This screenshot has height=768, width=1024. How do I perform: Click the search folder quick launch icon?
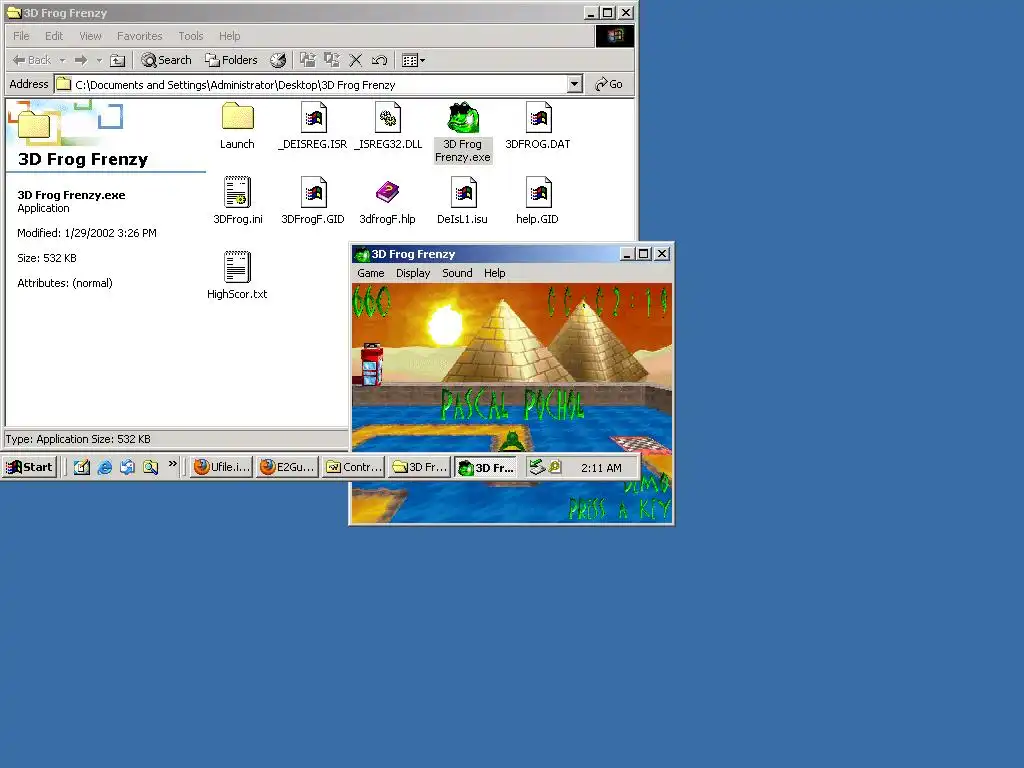[150, 468]
